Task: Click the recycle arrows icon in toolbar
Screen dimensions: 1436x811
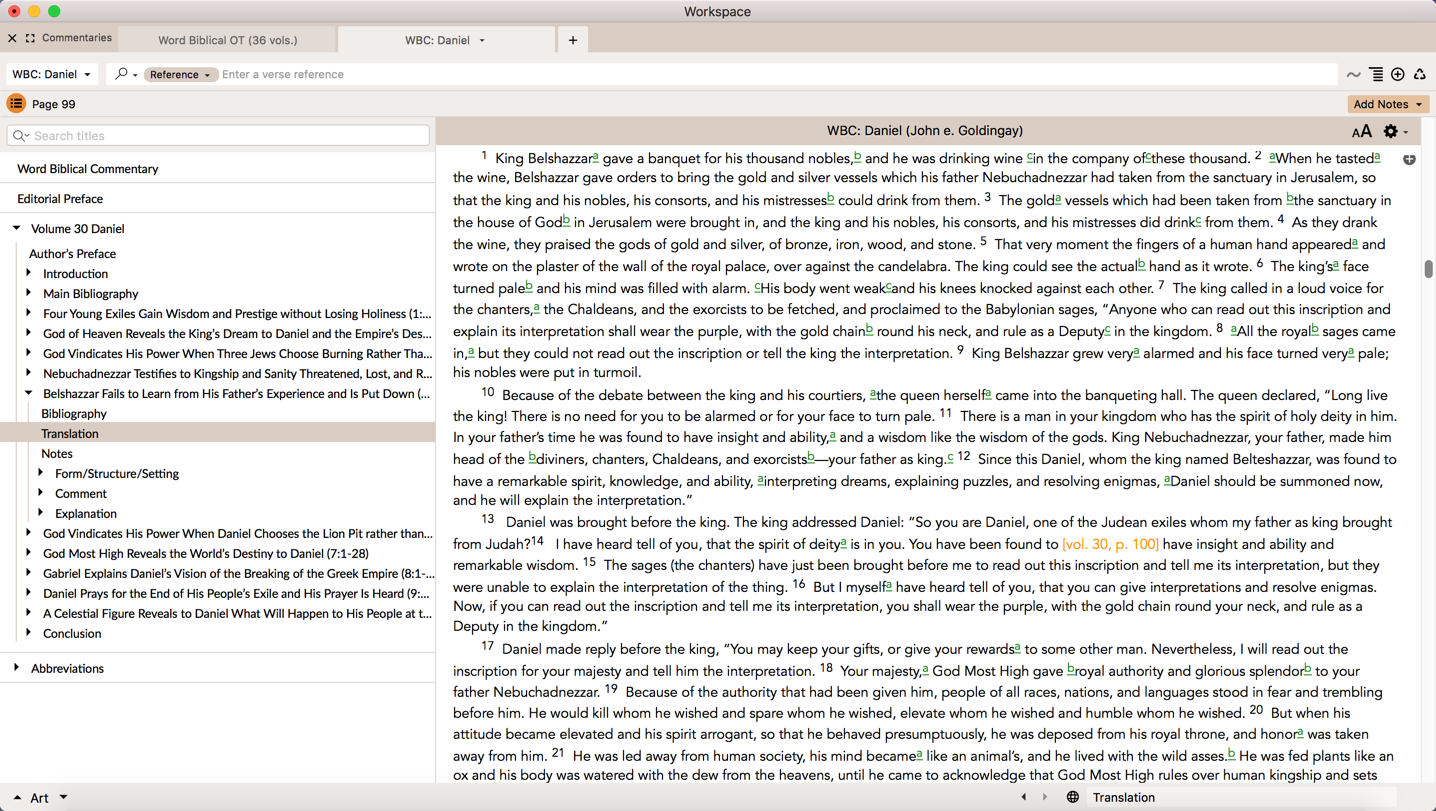Action: (1420, 75)
